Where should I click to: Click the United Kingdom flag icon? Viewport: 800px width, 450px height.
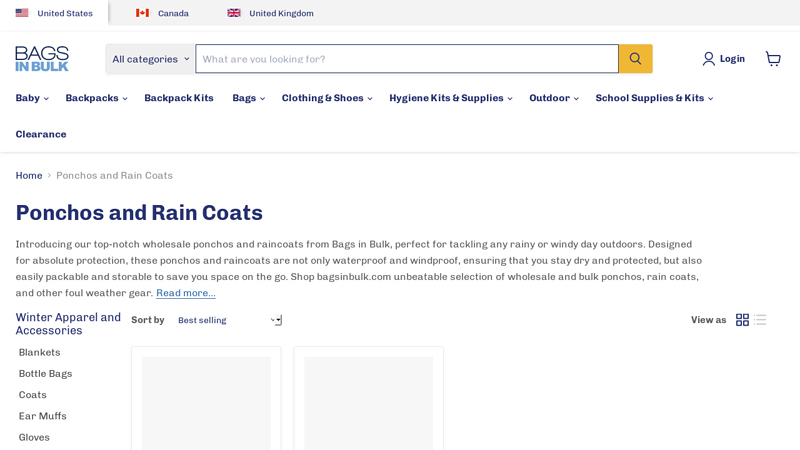[x=234, y=13]
